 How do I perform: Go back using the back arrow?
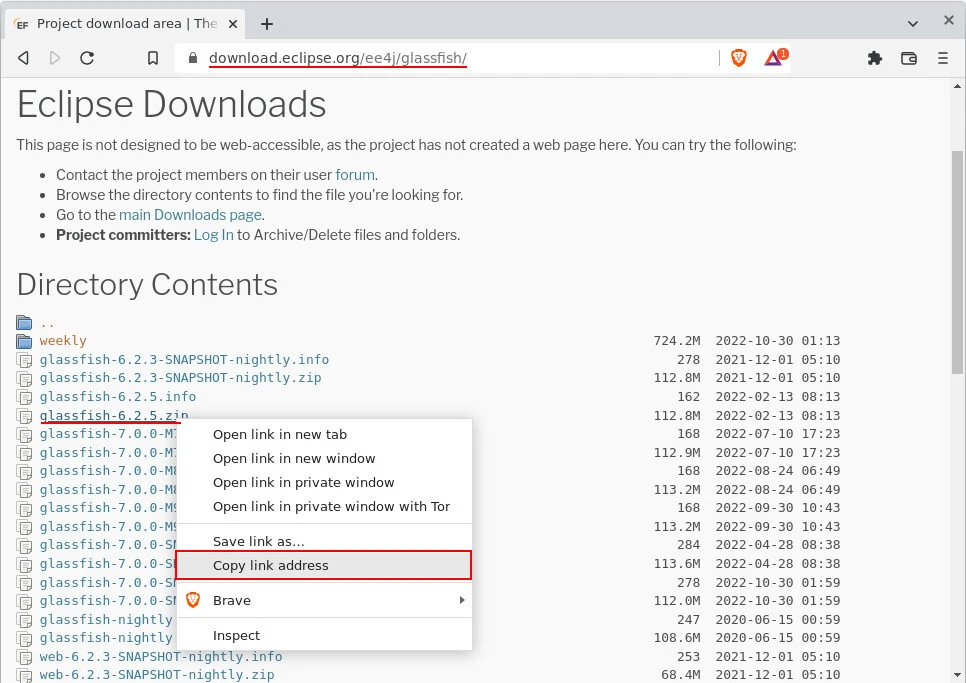[x=23, y=58]
